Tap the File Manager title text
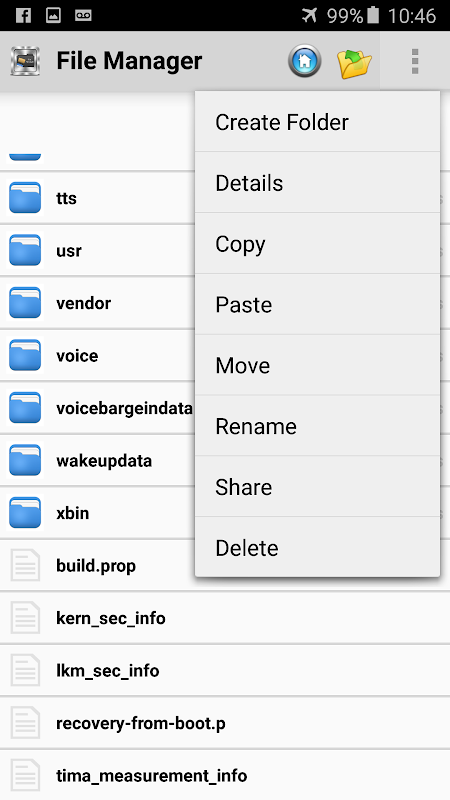 tap(129, 61)
